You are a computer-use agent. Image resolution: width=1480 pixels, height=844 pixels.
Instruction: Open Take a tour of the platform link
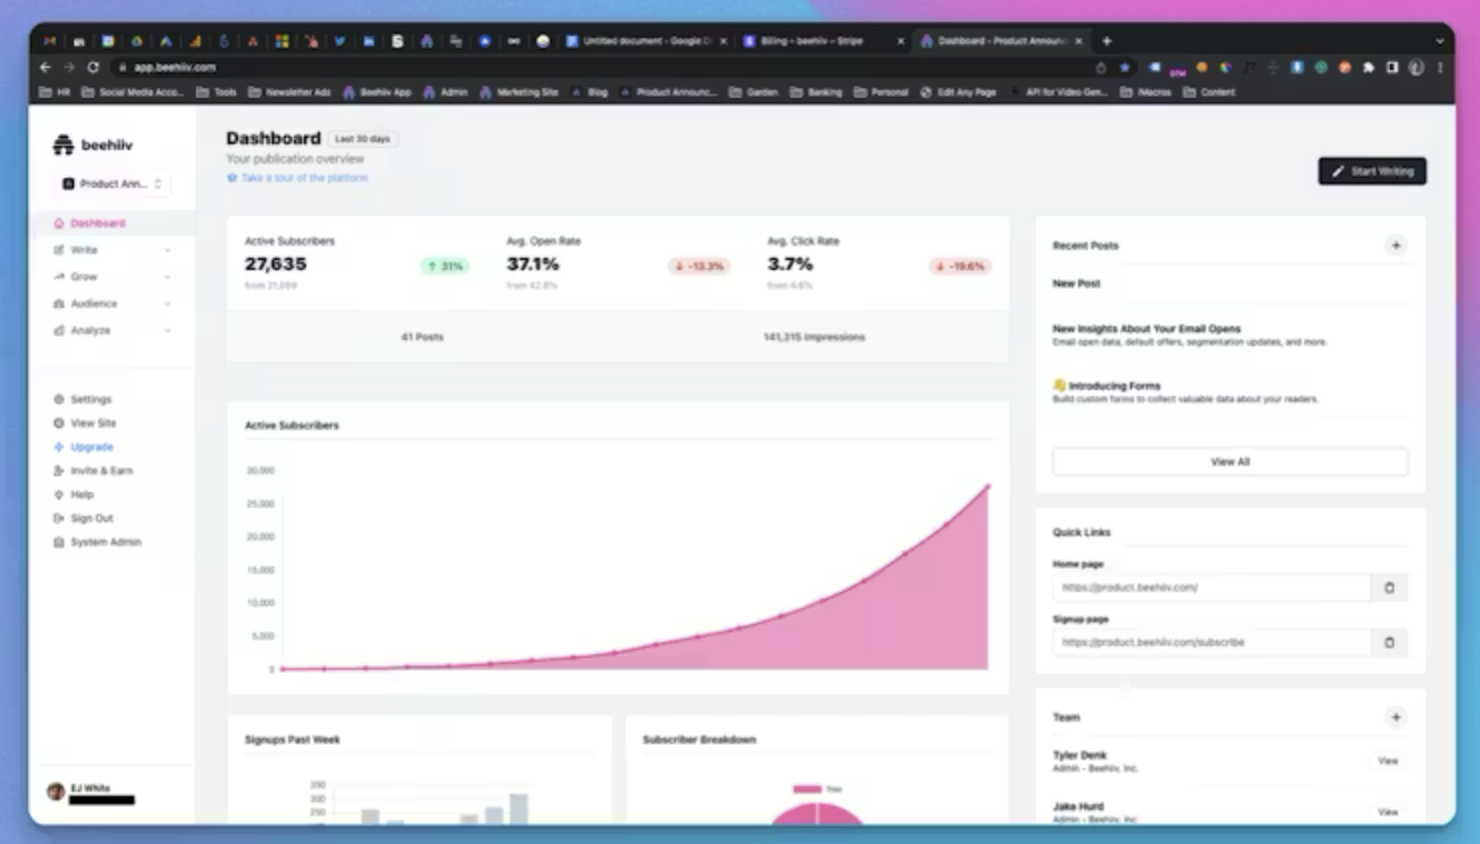304,178
